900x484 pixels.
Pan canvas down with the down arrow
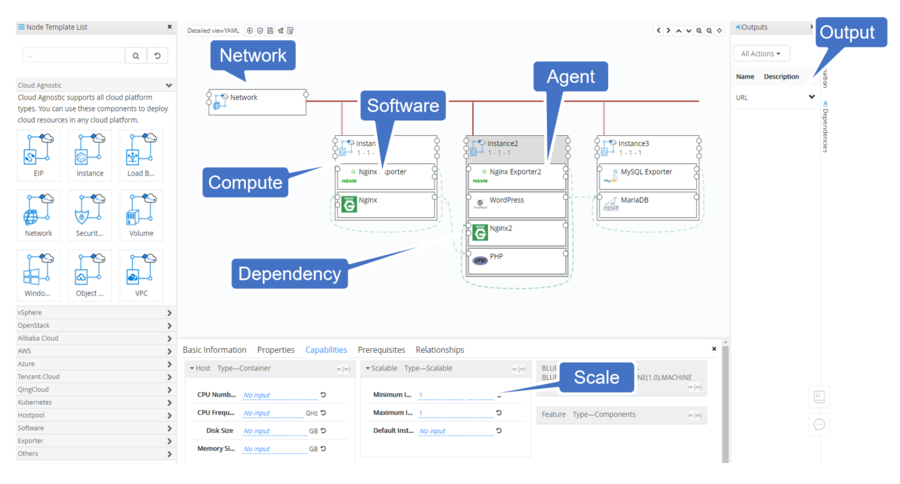[689, 30]
